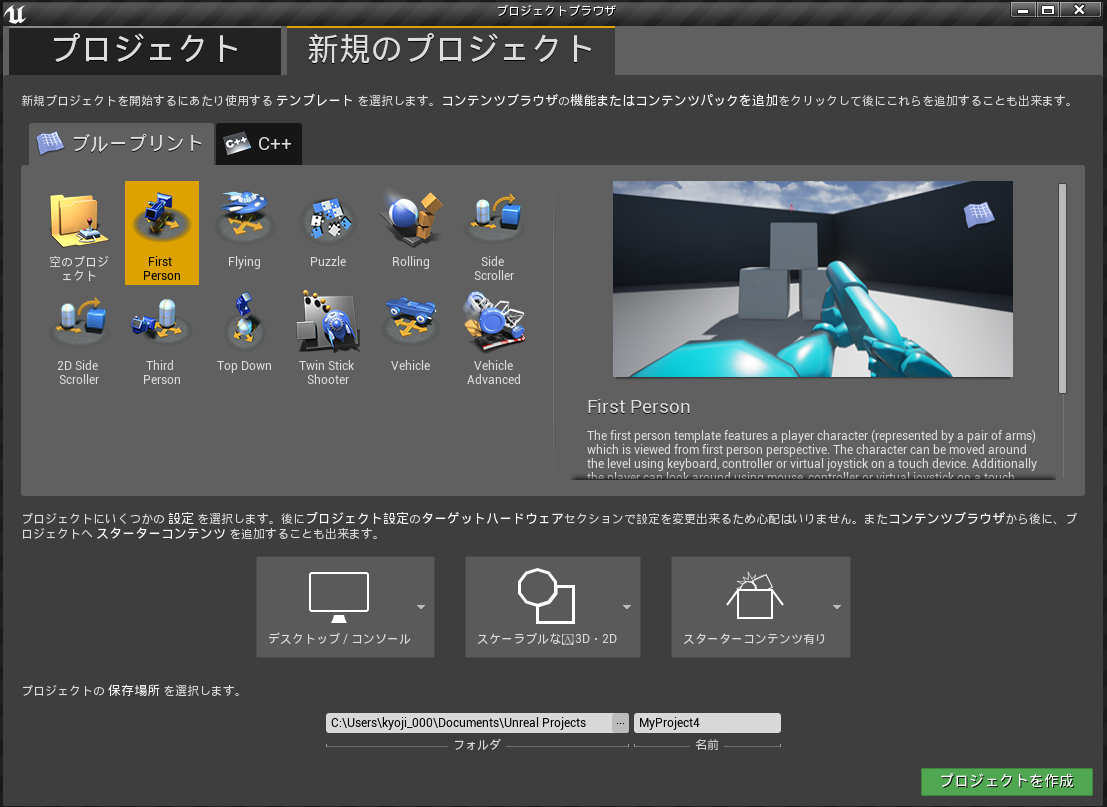Click the プロジェクトを作成 button
The width and height of the screenshot is (1107, 807).
click(1006, 781)
